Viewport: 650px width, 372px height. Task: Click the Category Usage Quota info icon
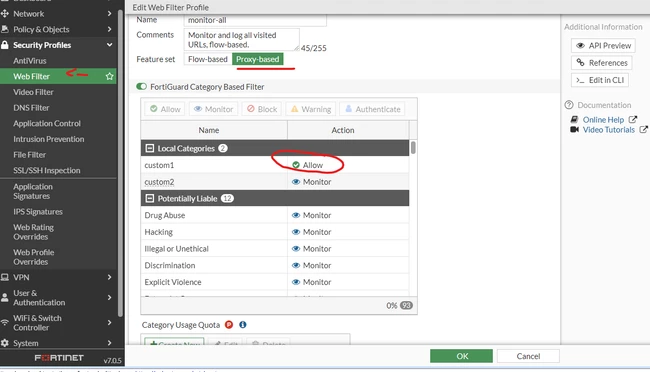pyautogui.click(x=243, y=325)
